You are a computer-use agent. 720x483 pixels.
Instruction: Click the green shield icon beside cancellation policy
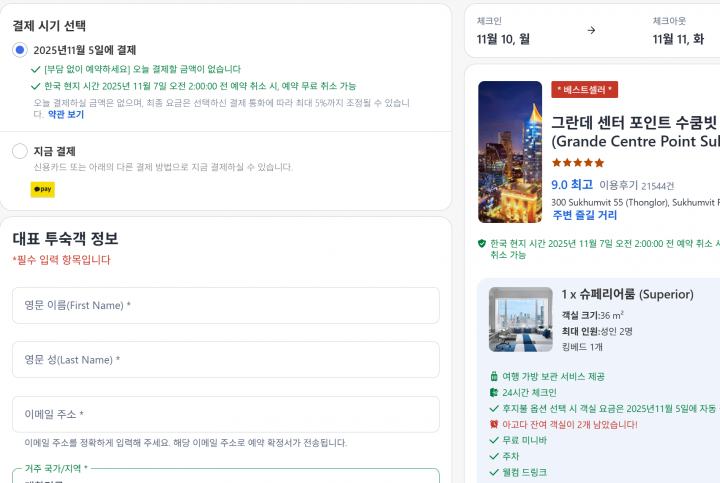click(x=482, y=243)
